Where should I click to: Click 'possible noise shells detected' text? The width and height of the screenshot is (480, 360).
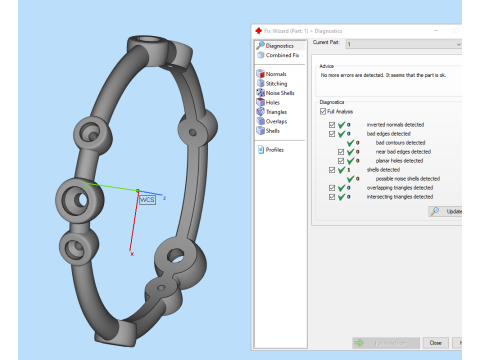tap(408, 179)
